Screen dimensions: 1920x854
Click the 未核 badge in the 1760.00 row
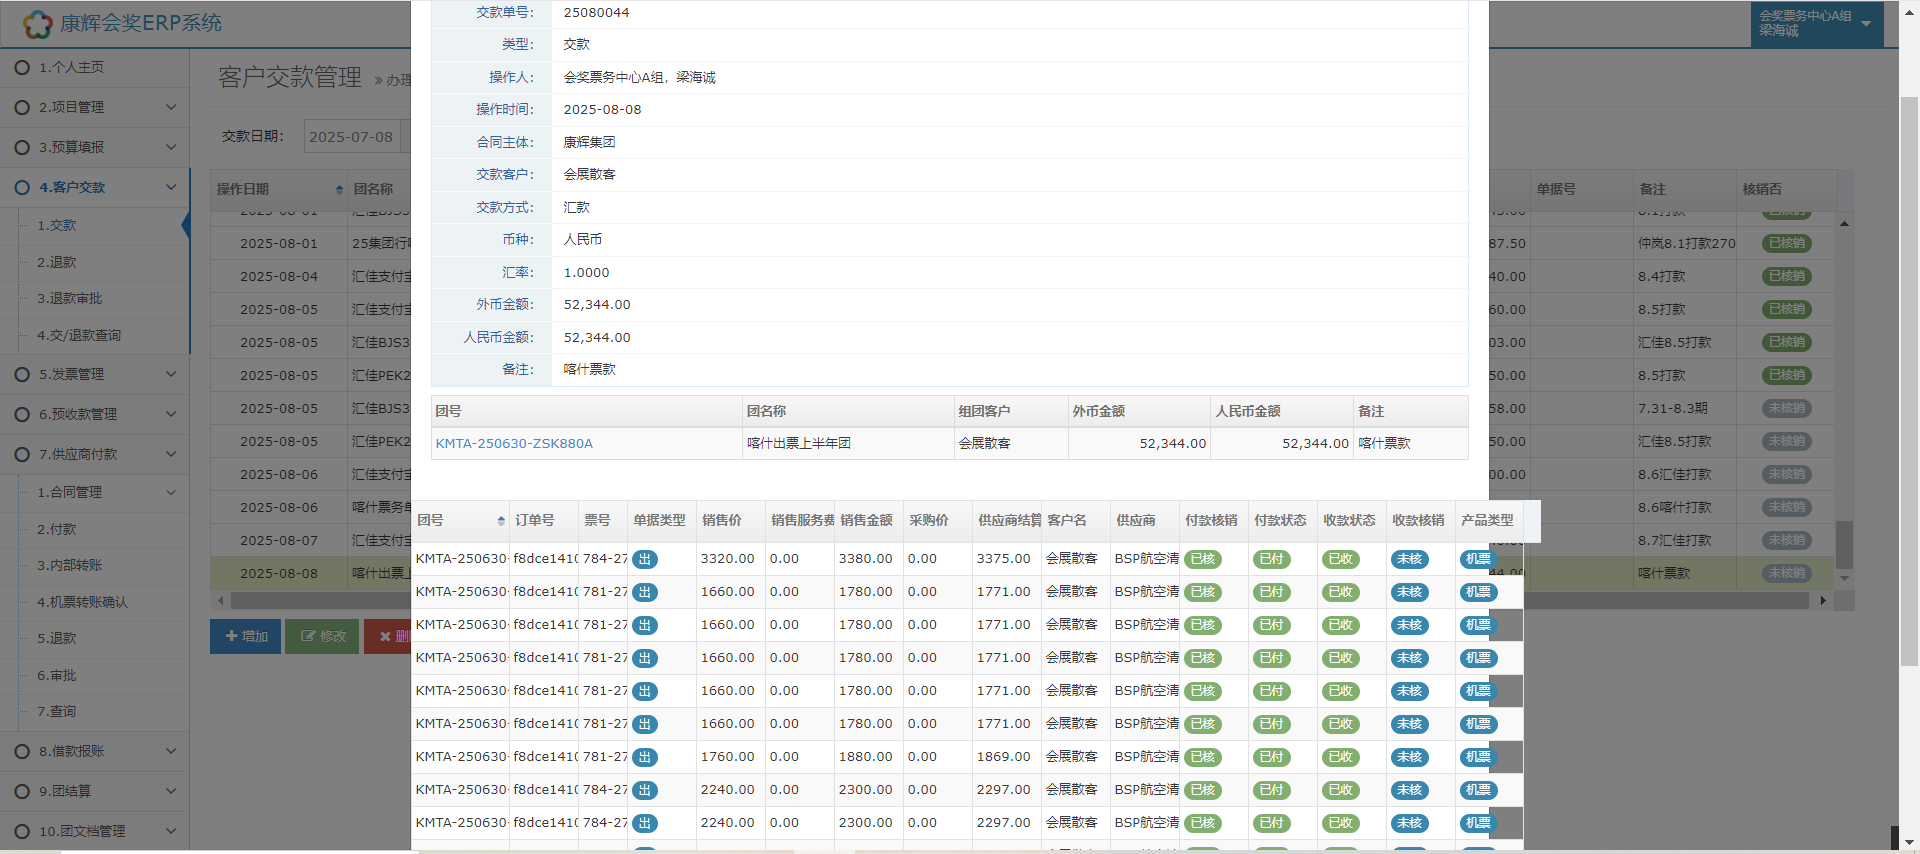click(x=1409, y=758)
